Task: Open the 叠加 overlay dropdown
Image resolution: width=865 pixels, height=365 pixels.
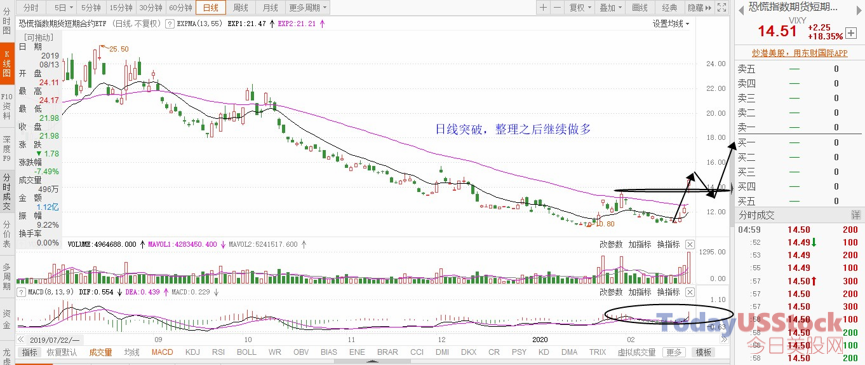Action: tap(610, 7)
